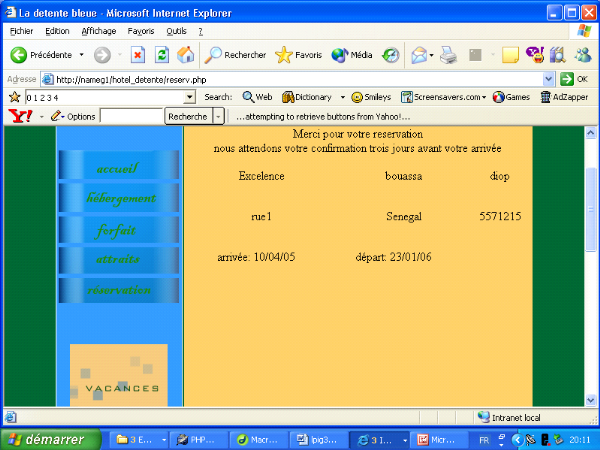Open the Smileys toolbar button
This screenshot has width=600, height=450.
371,97
